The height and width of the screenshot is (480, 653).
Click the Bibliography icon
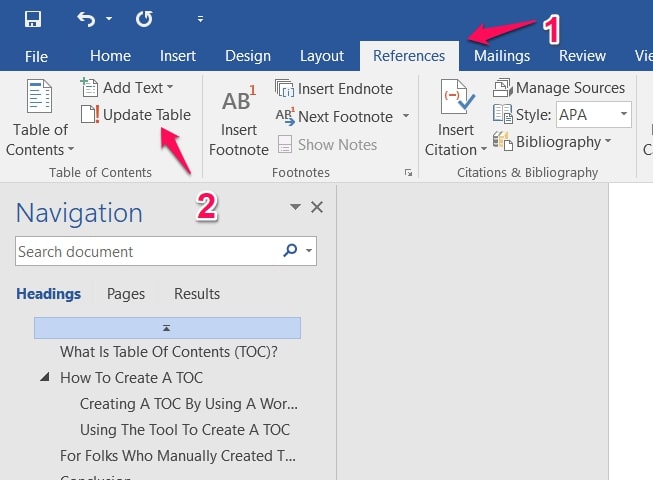[x=503, y=141]
